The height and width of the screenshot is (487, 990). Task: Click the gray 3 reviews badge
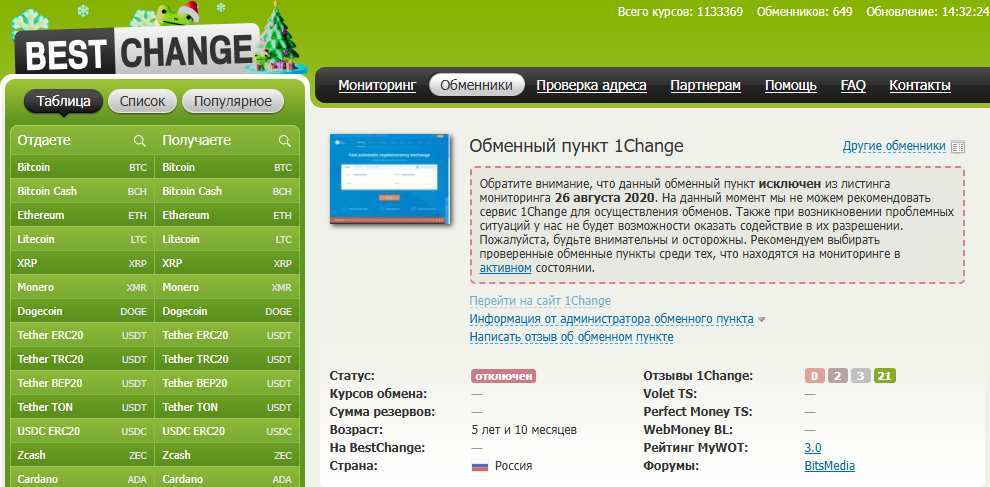[x=860, y=376]
